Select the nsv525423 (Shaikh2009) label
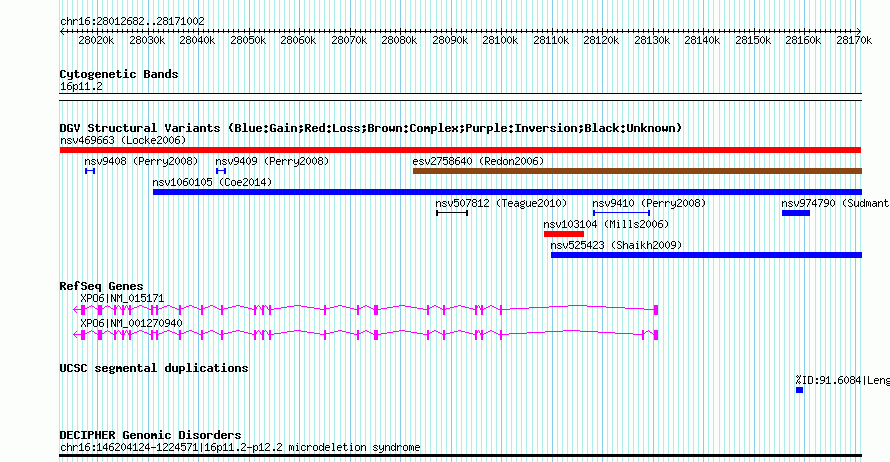 pyautogui.click(x=616, y=245)
